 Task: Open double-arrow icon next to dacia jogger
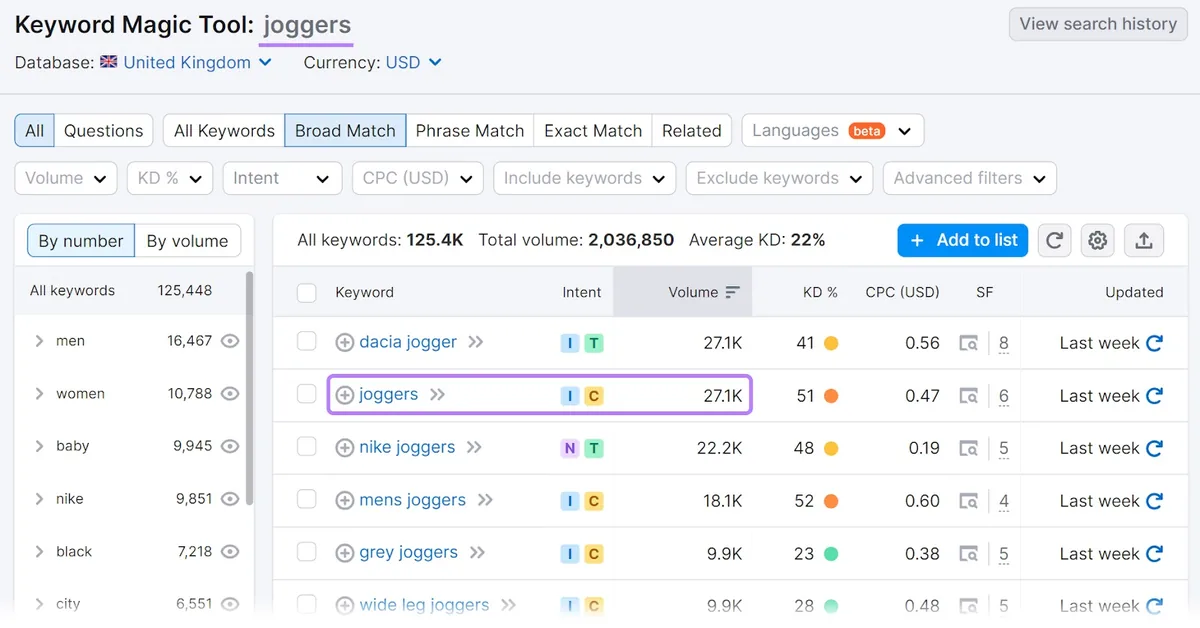[x=476, y=342]
